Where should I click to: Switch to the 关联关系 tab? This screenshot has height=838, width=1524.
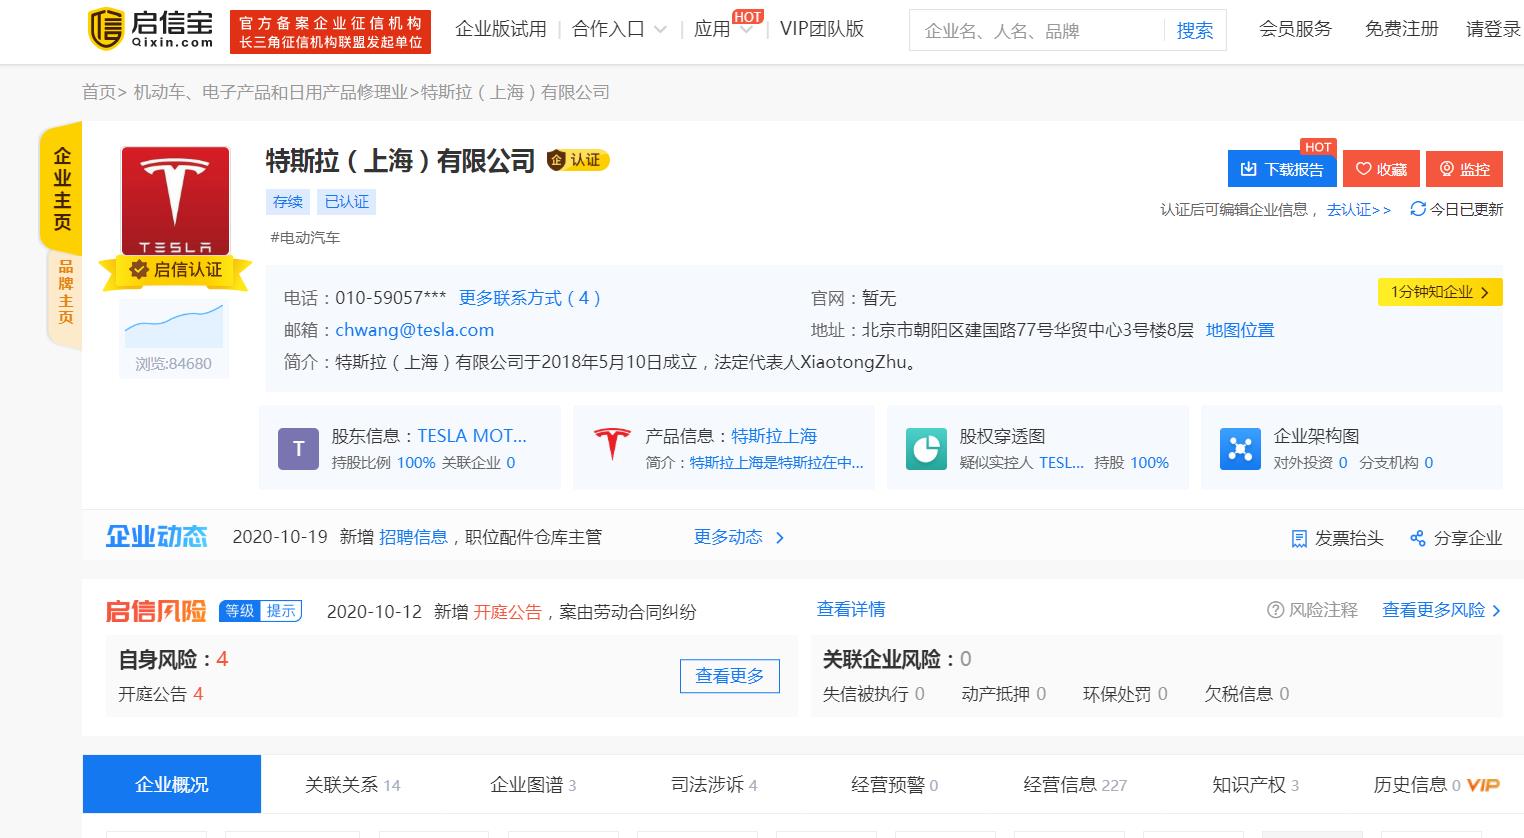click(352, 785)
